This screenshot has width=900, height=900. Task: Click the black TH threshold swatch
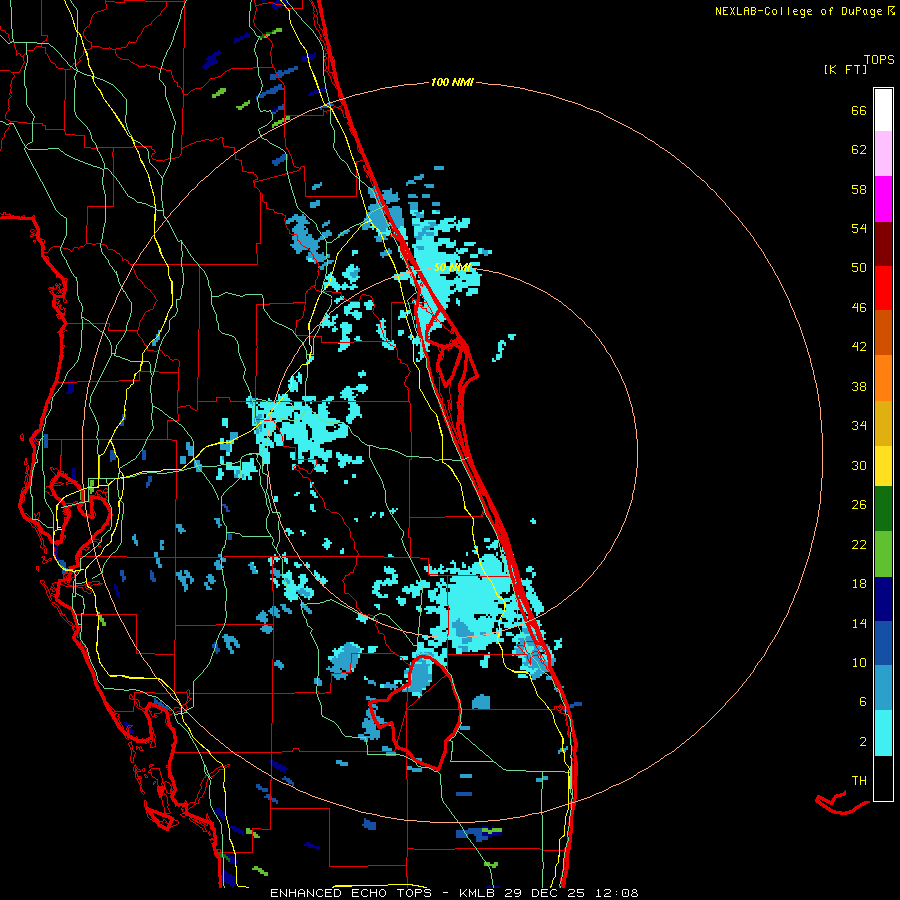[883, 778]
